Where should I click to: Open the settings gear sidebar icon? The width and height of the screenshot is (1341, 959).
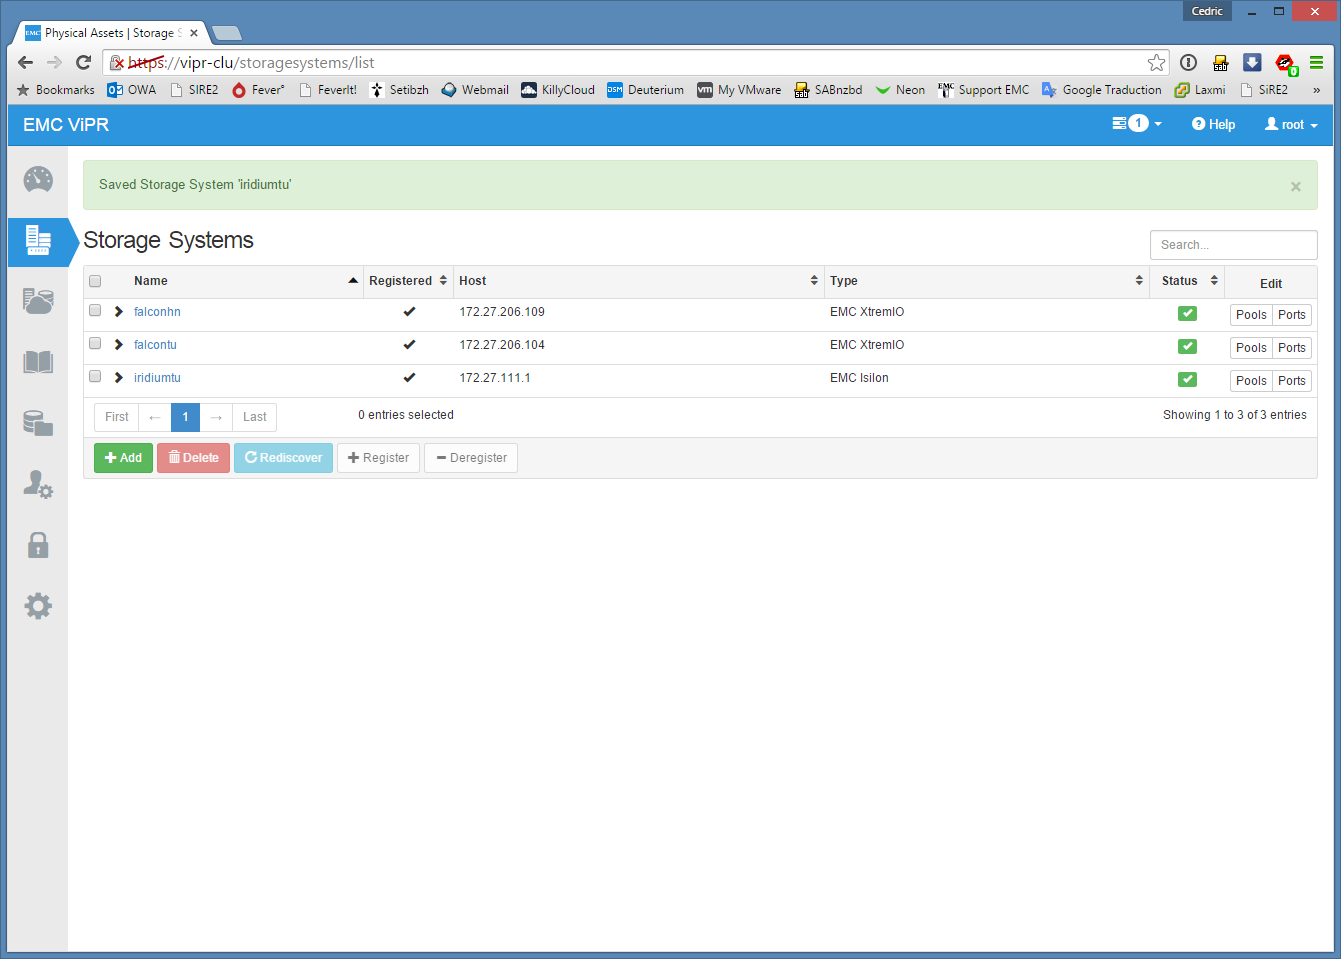click(38, 606)
